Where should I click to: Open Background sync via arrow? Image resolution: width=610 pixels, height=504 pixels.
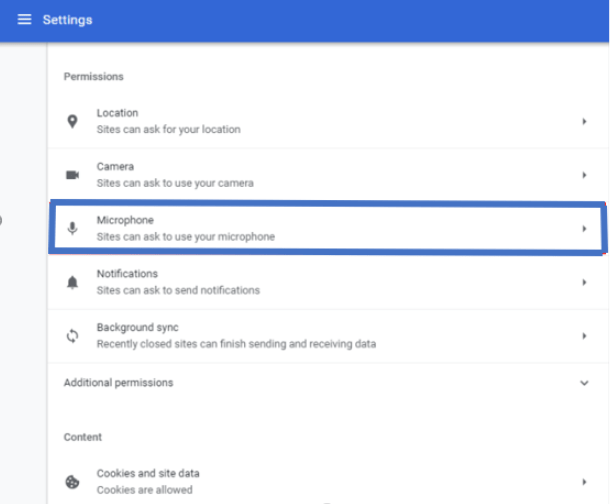click(x=584, y=336)
